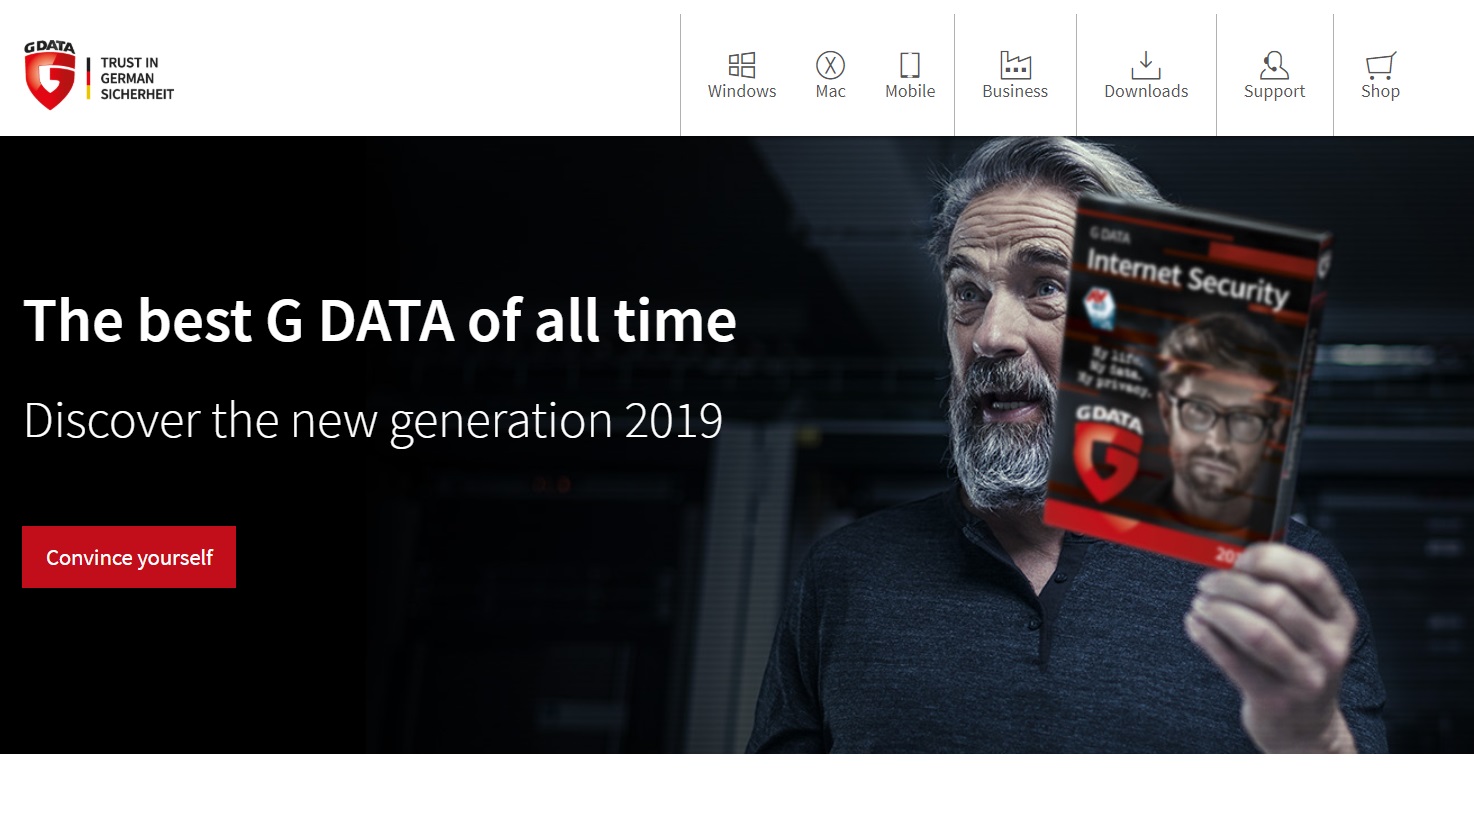Open the Downloads arrow icon
This screenshot has width=1474, height=830.
1146,65
